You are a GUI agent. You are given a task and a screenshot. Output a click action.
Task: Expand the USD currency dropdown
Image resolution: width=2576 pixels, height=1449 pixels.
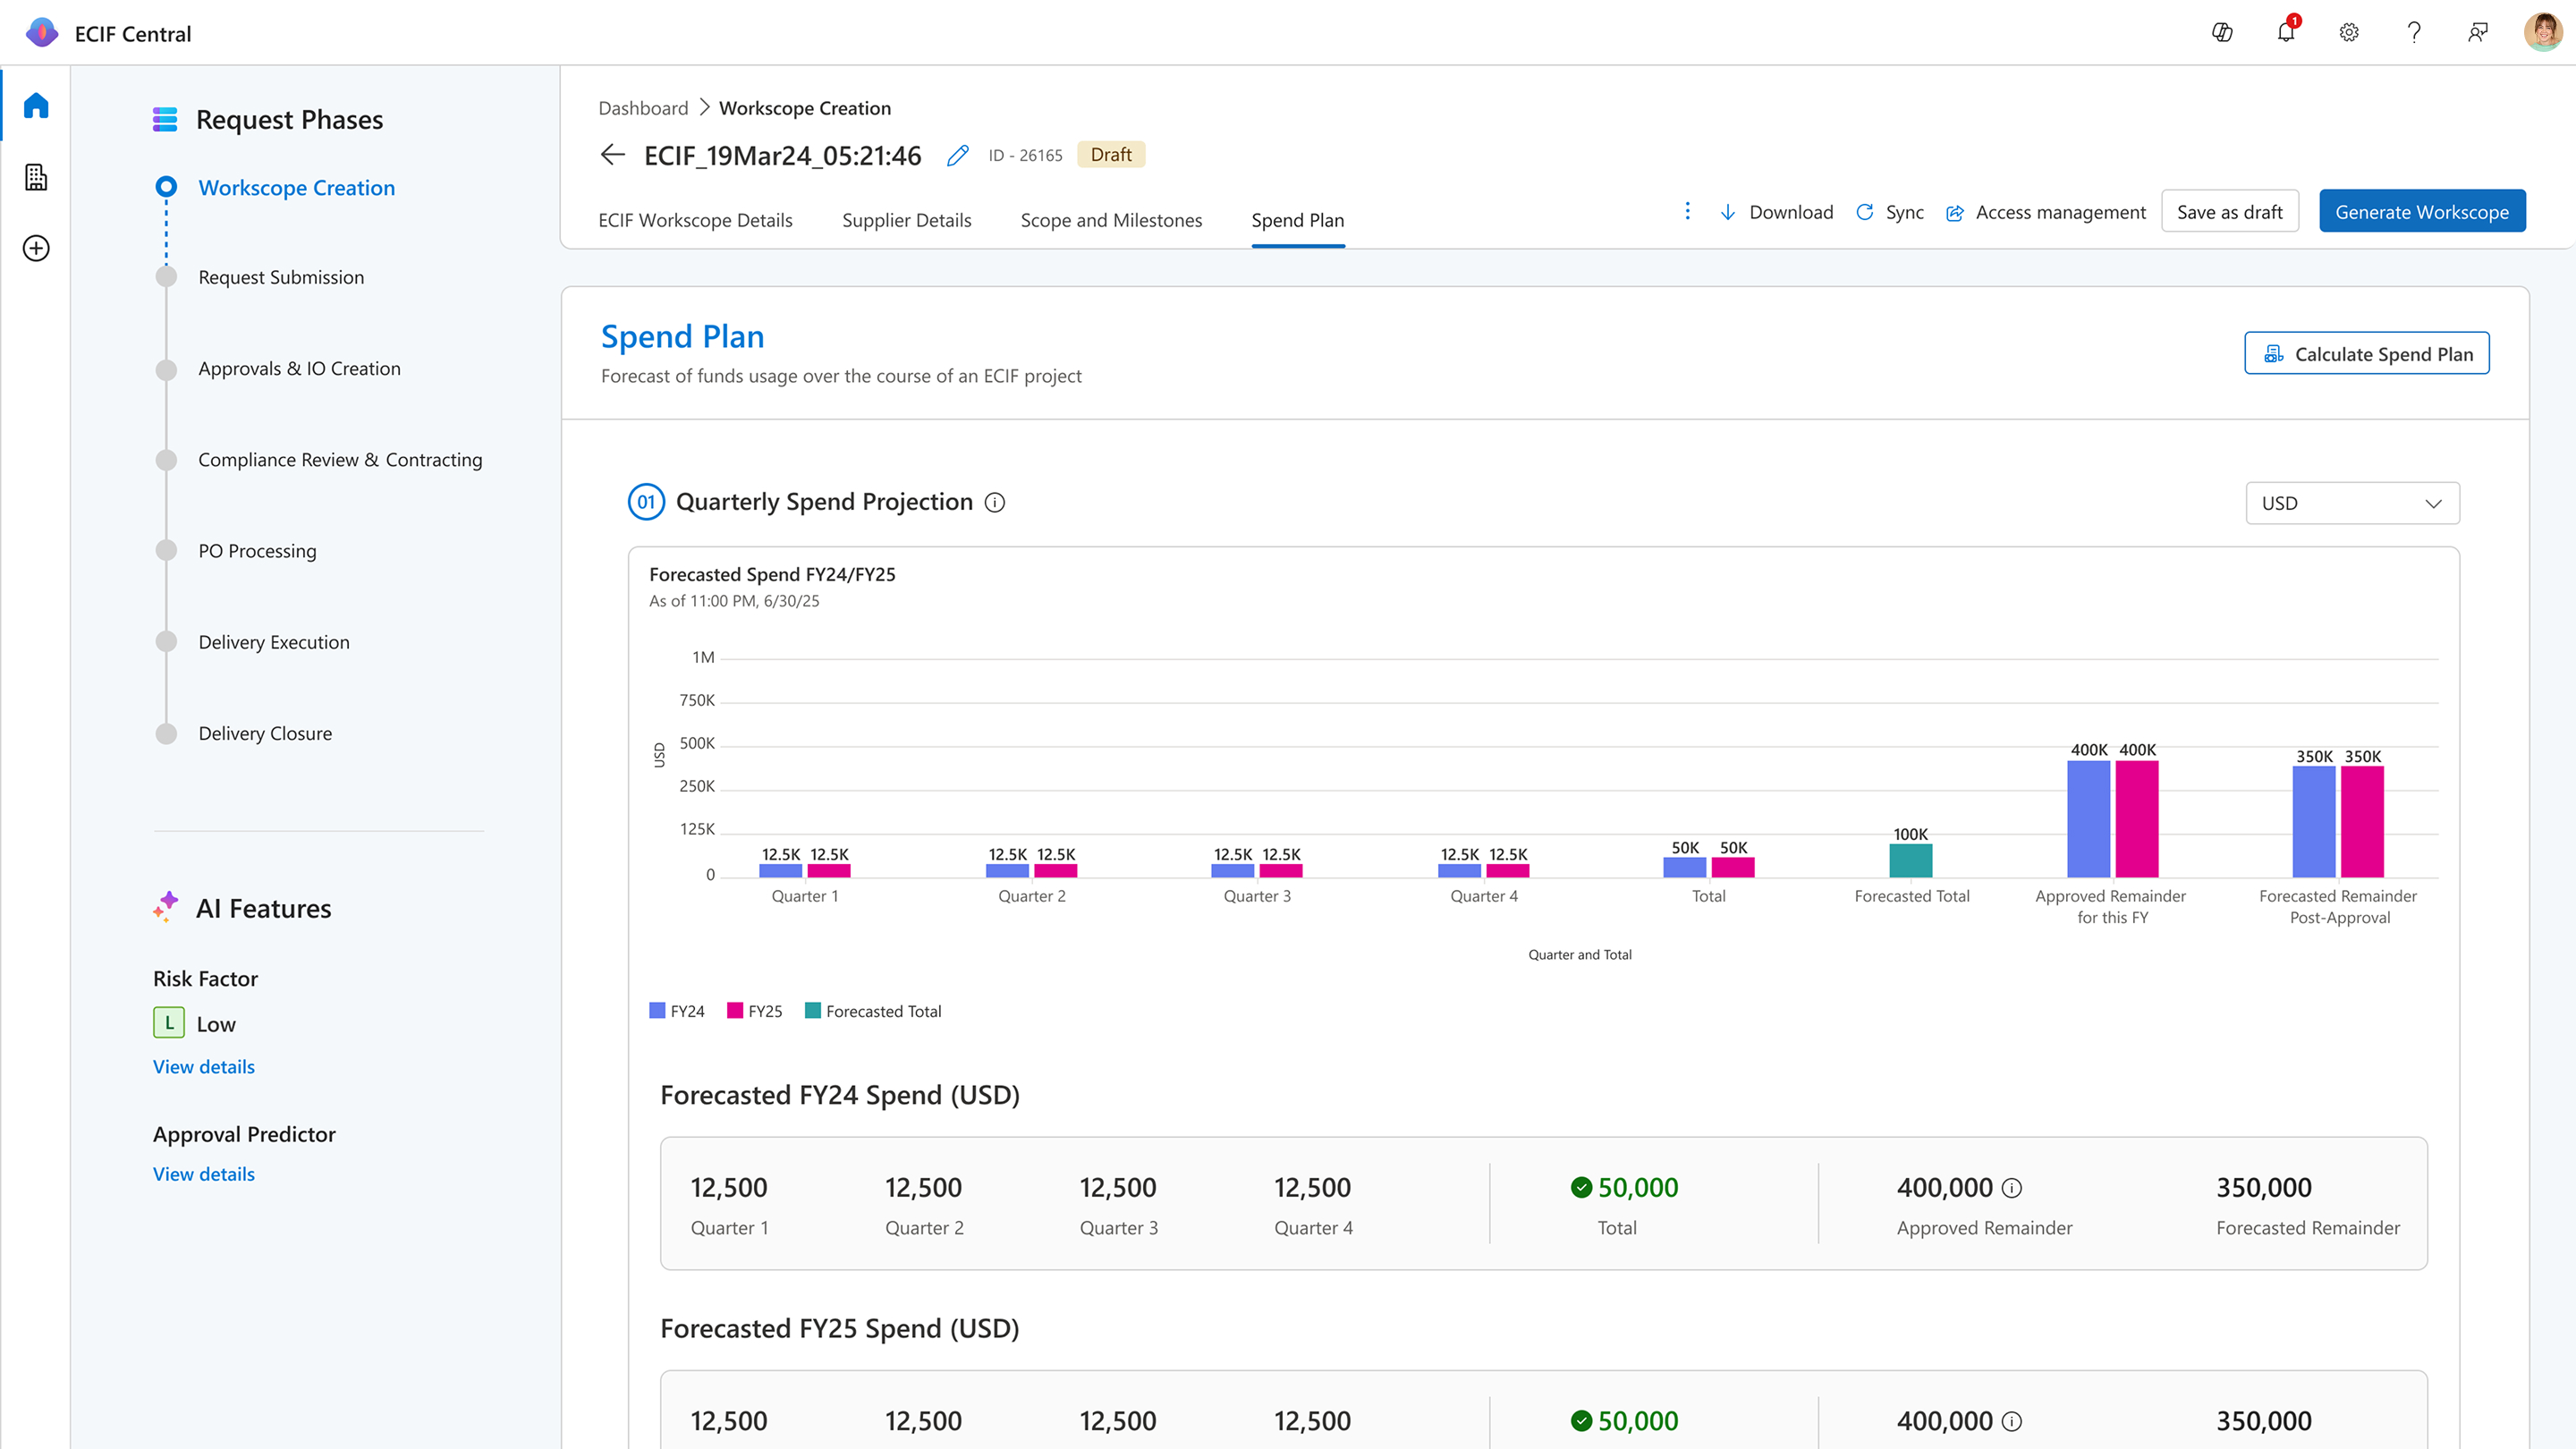(2352, 503)
